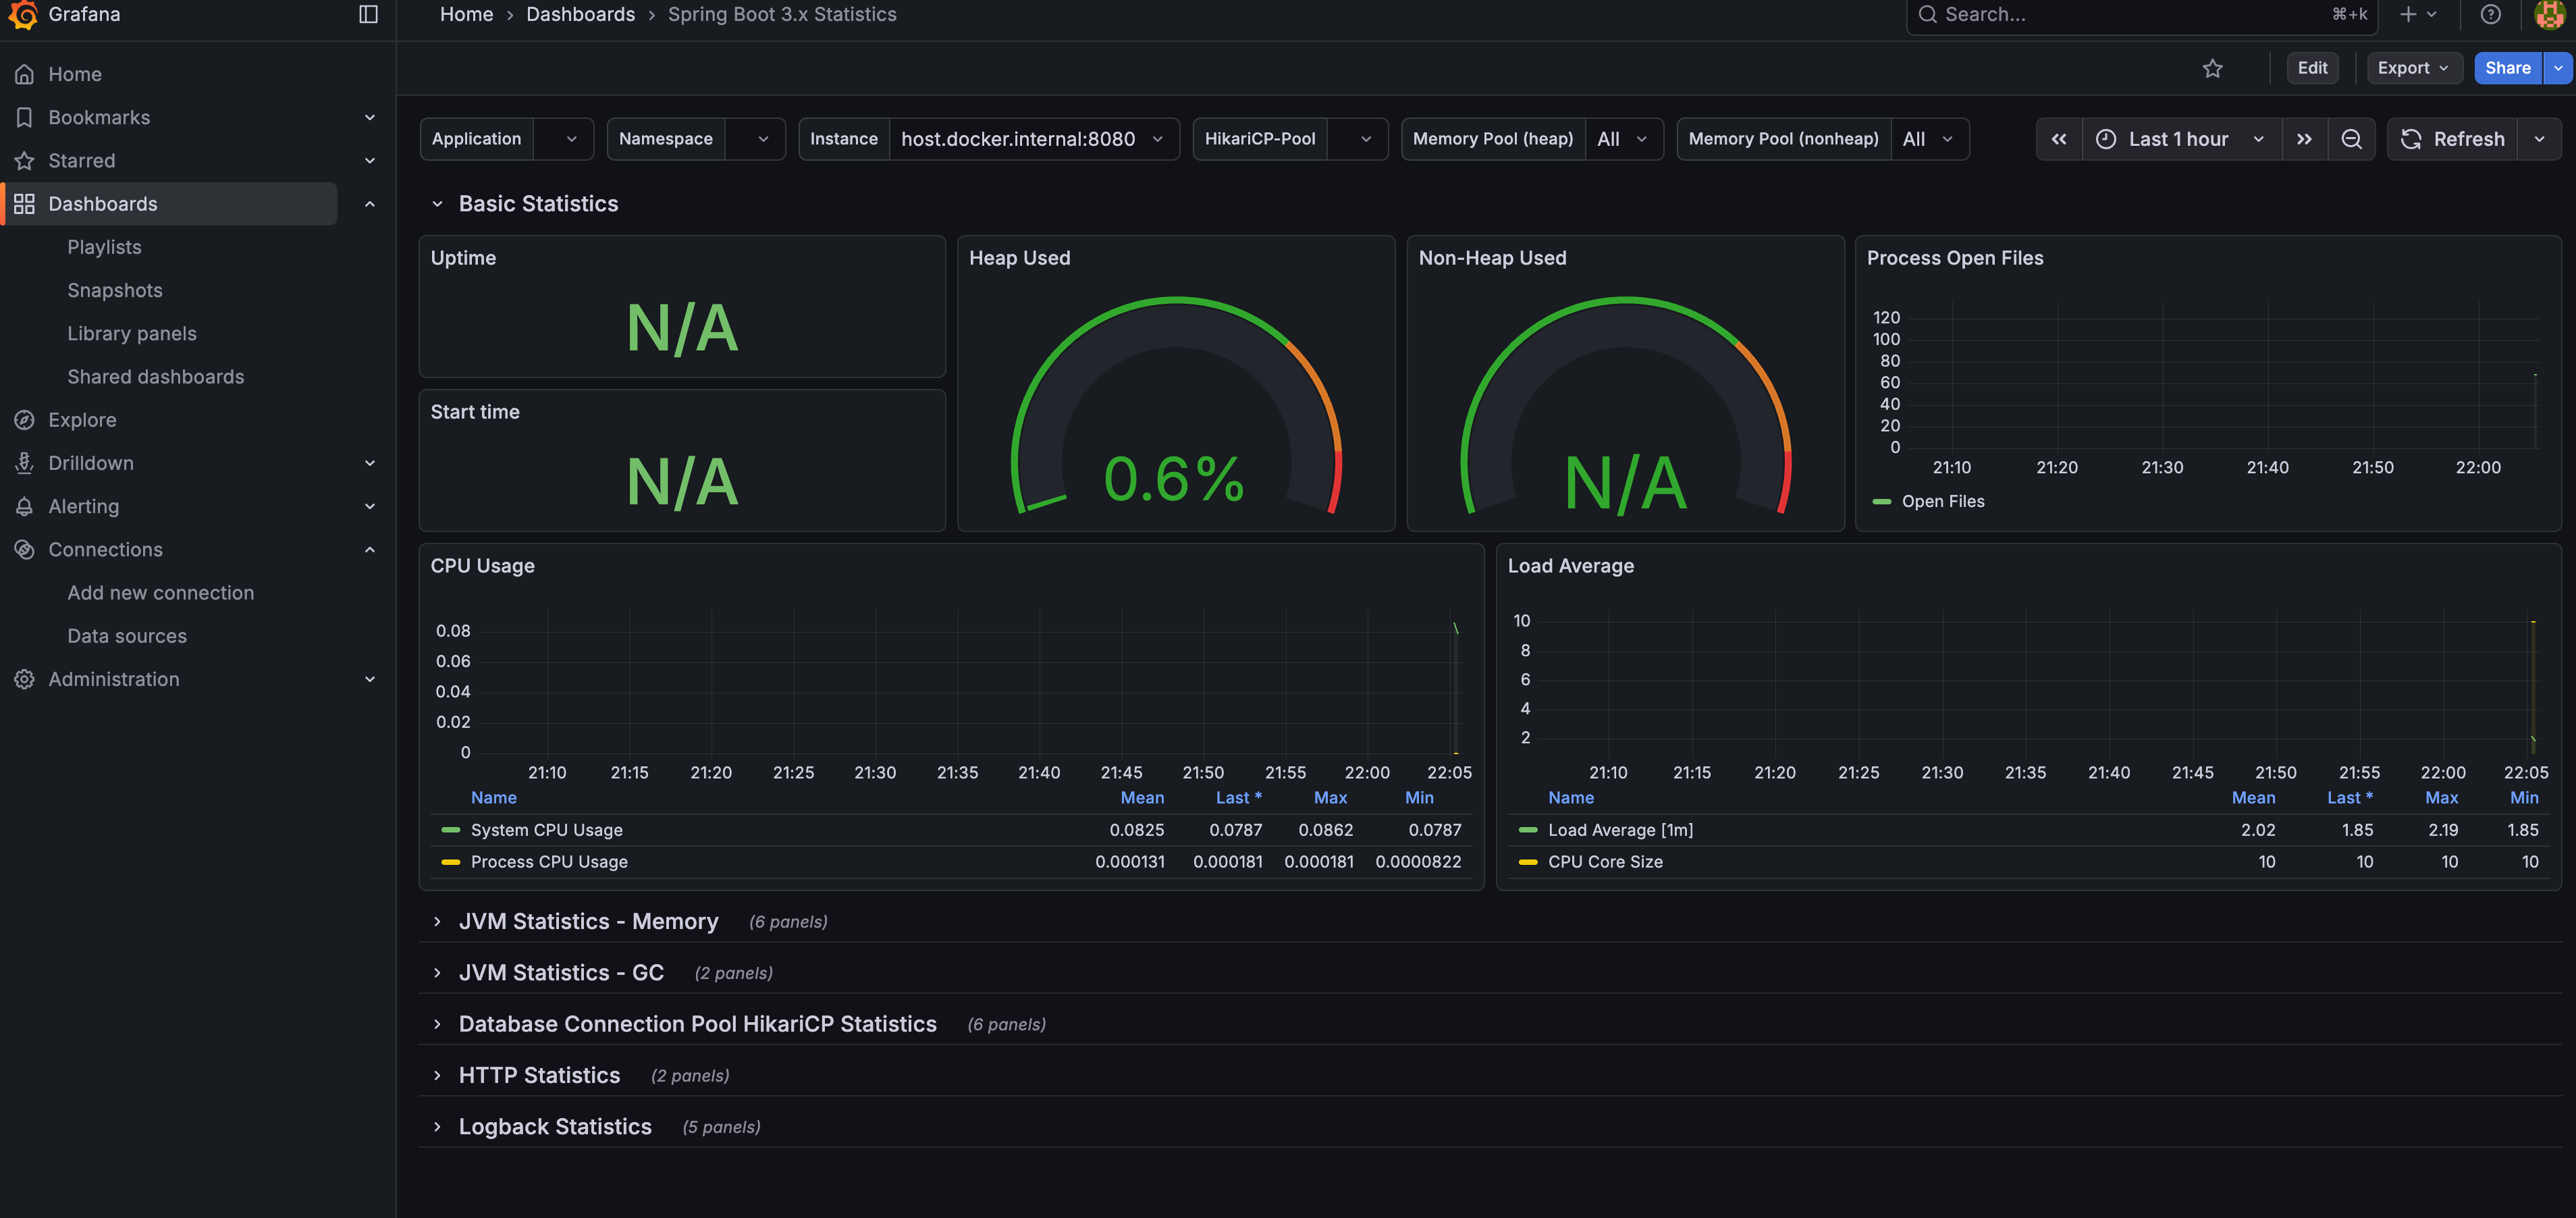Shift time range forward

2304,139
